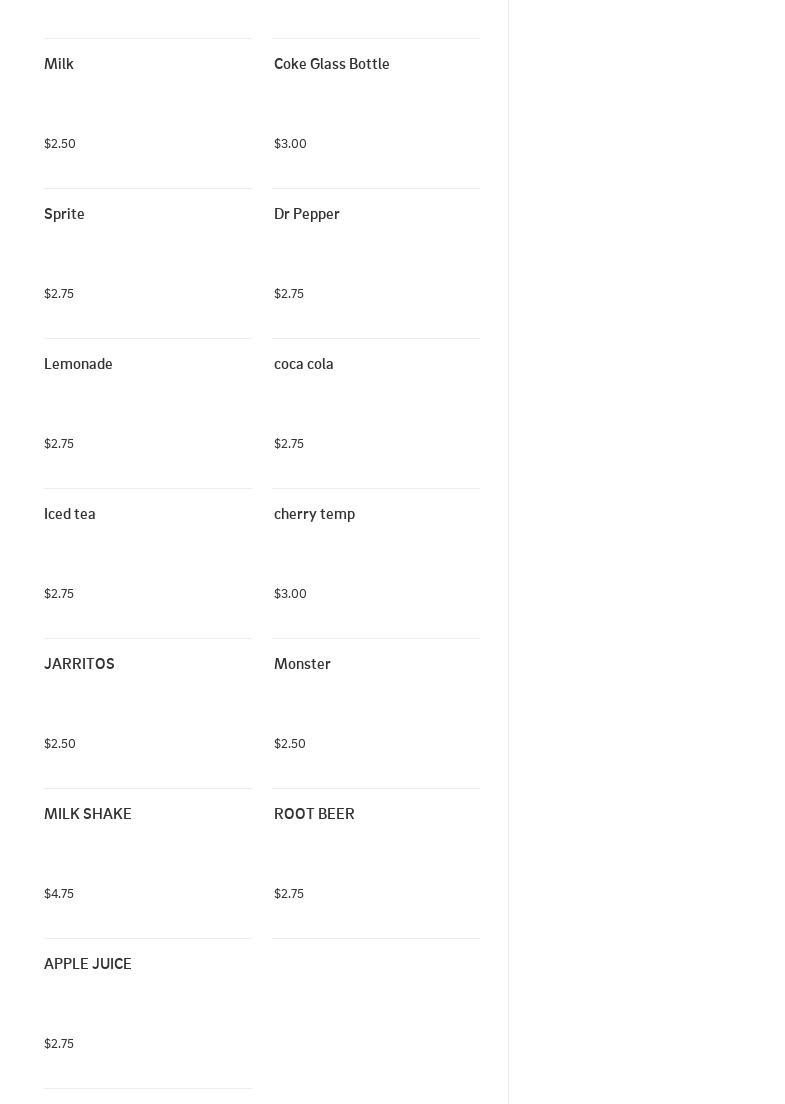Choose the Sprite drink

(x=64, y=214)
